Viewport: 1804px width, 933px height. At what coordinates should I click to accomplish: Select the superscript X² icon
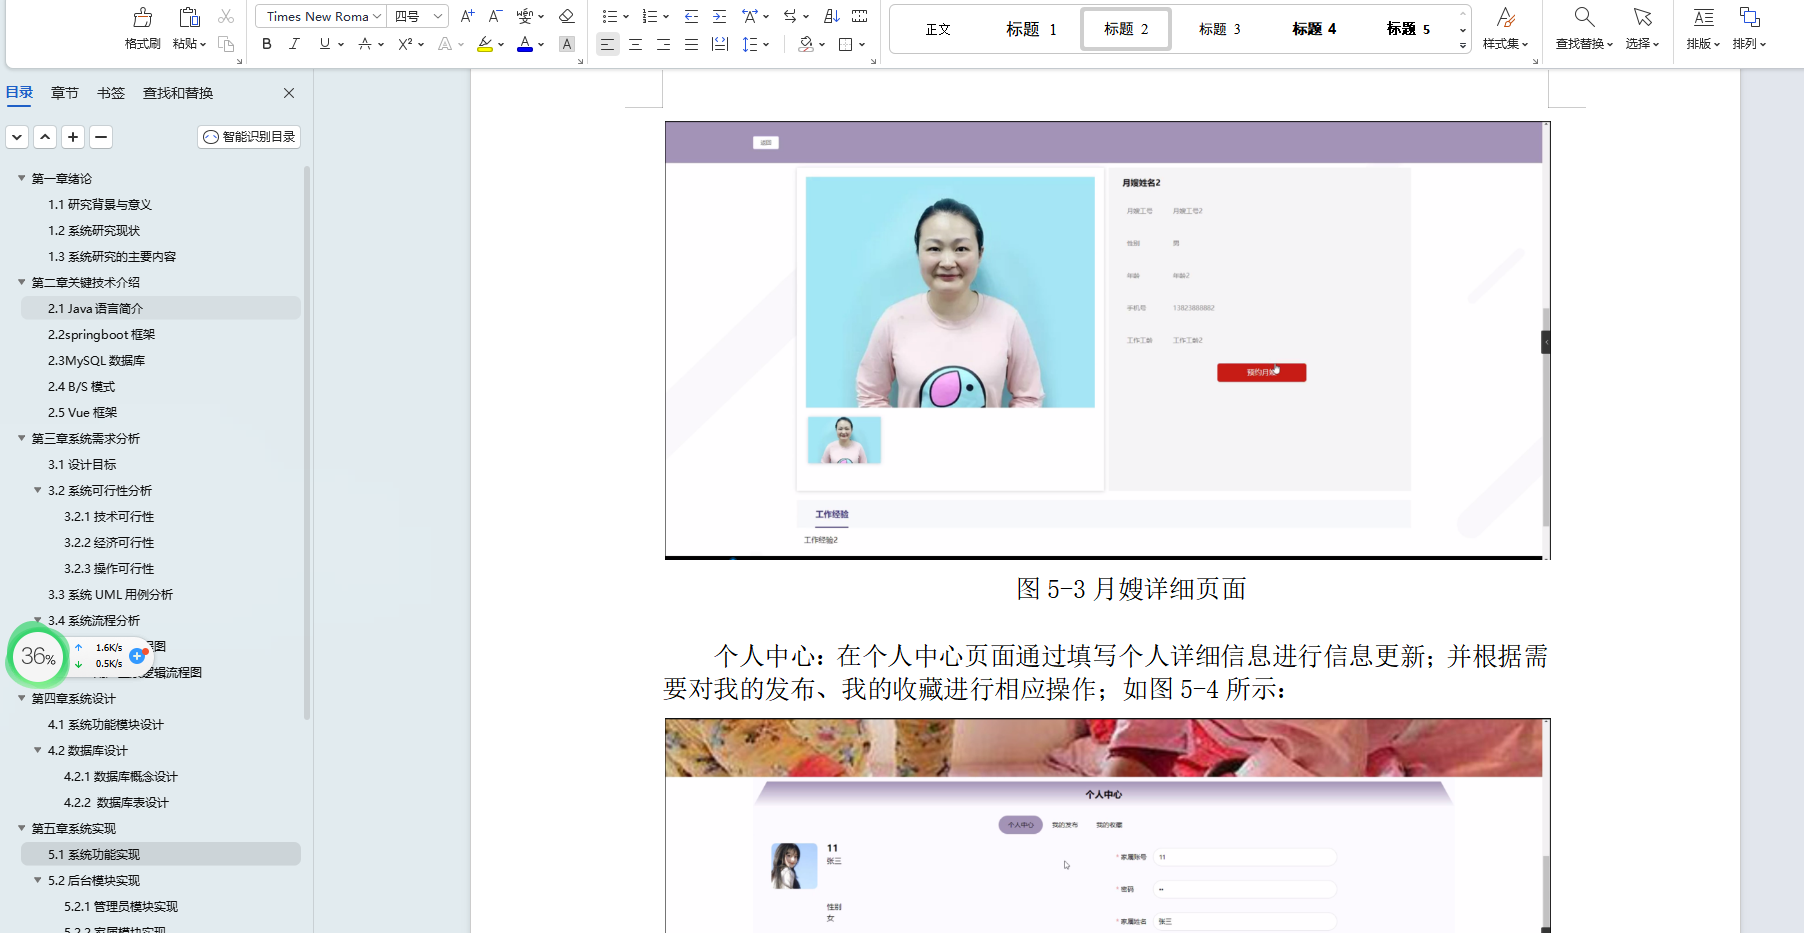404,44
